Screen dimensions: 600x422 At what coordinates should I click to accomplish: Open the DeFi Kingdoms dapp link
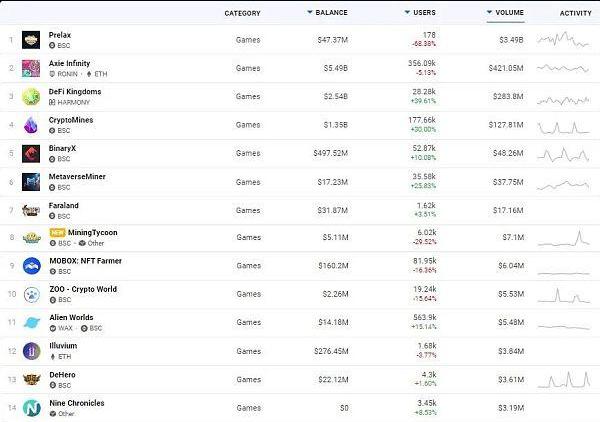75,91
